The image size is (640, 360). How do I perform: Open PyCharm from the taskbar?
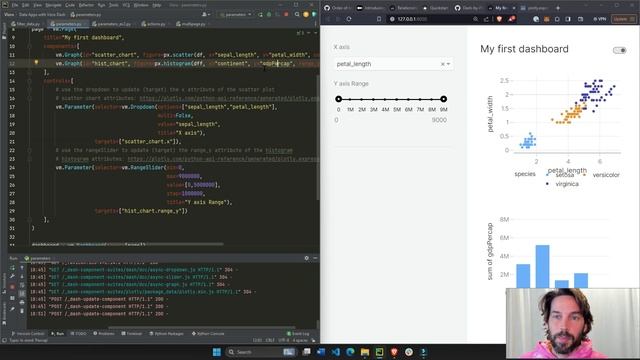(x=380, y=352)
